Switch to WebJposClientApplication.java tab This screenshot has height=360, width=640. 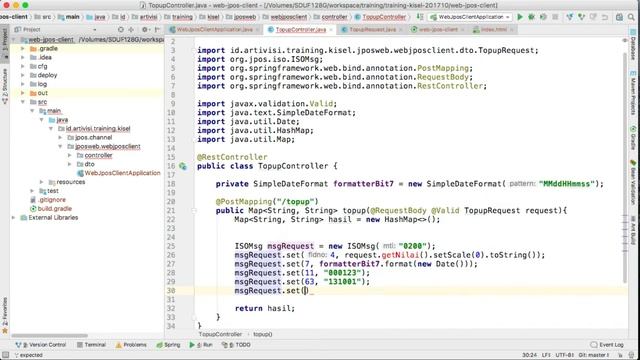(x=214, y=29)
